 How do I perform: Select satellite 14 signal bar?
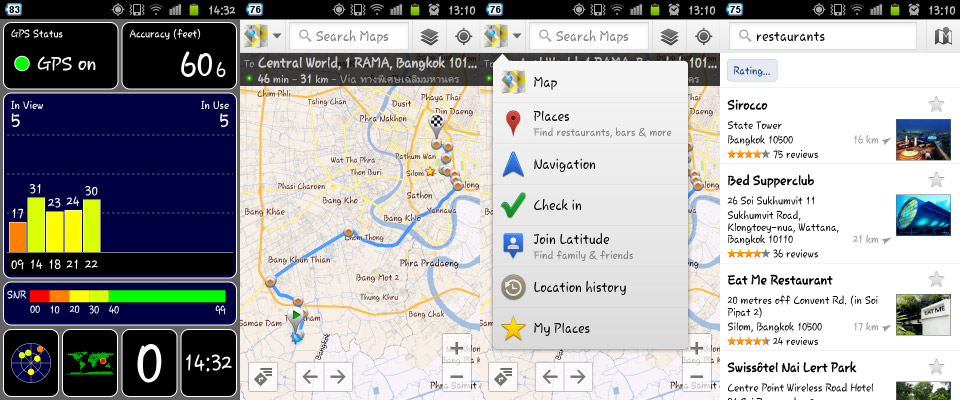pyautogui.click(x=36, y=225)
